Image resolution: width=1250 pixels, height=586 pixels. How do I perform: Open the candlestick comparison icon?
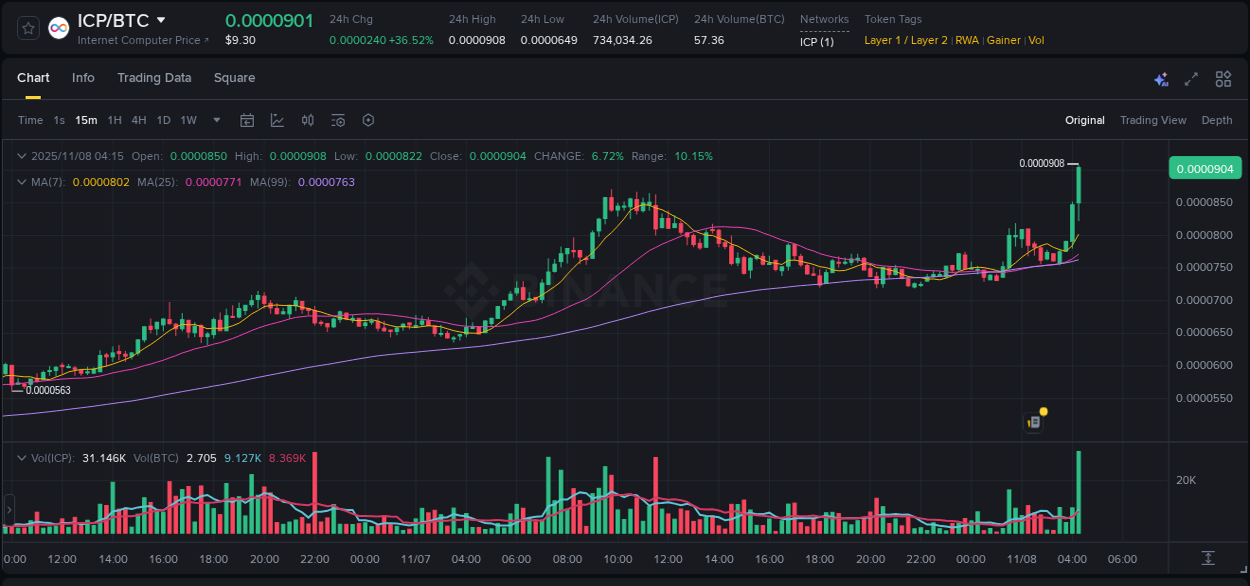pos(308,120)
